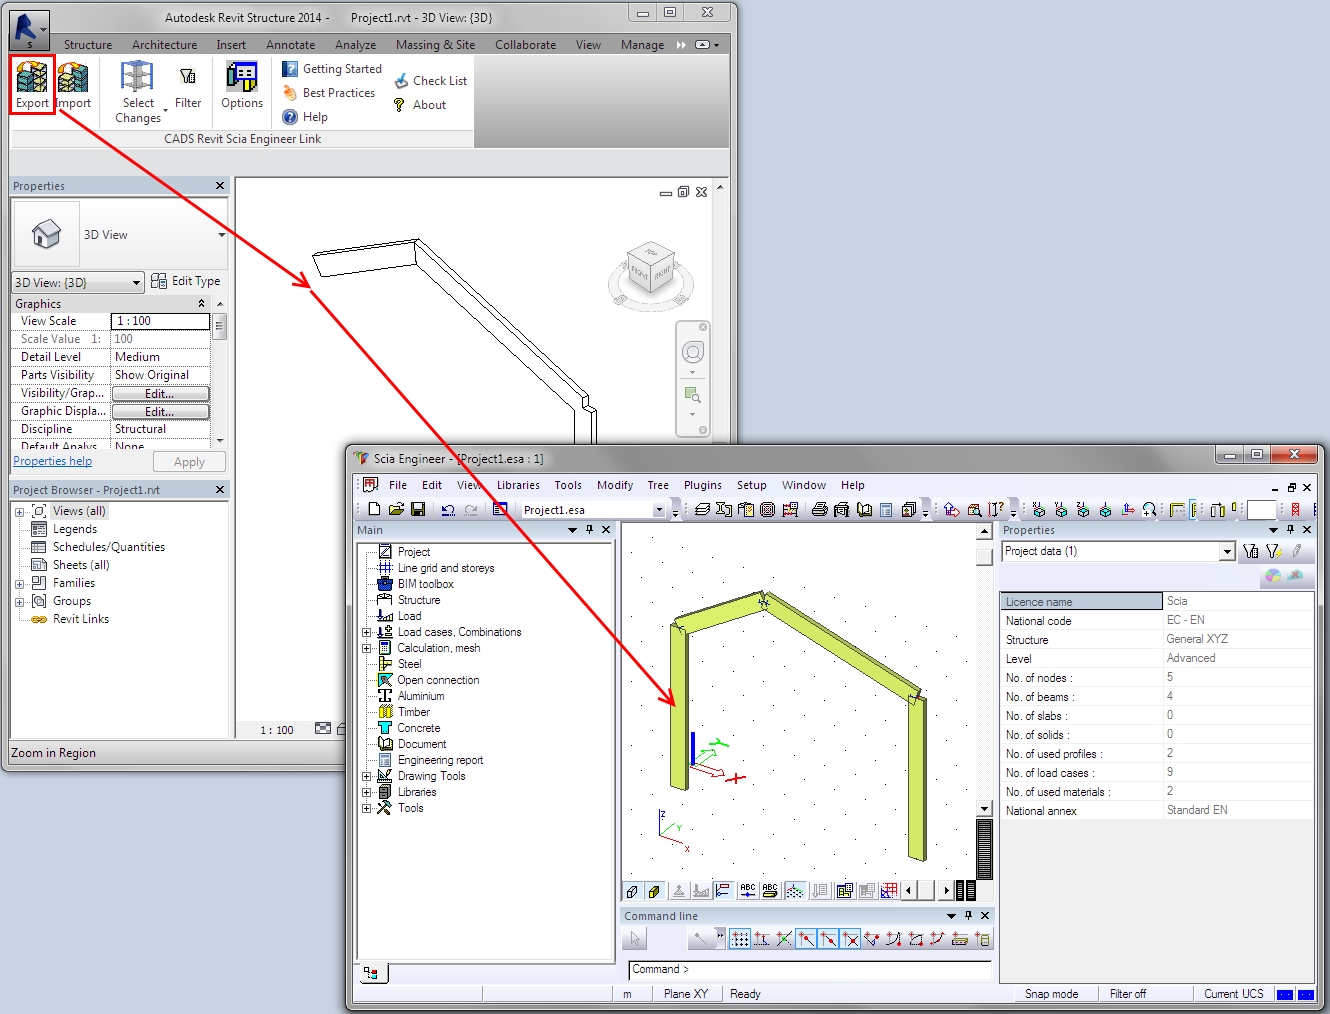This screenshot has height=1014, width=1330.
Task: Open a new project with the New document icon
Action: pyautogui.click(x=373, y=509)
